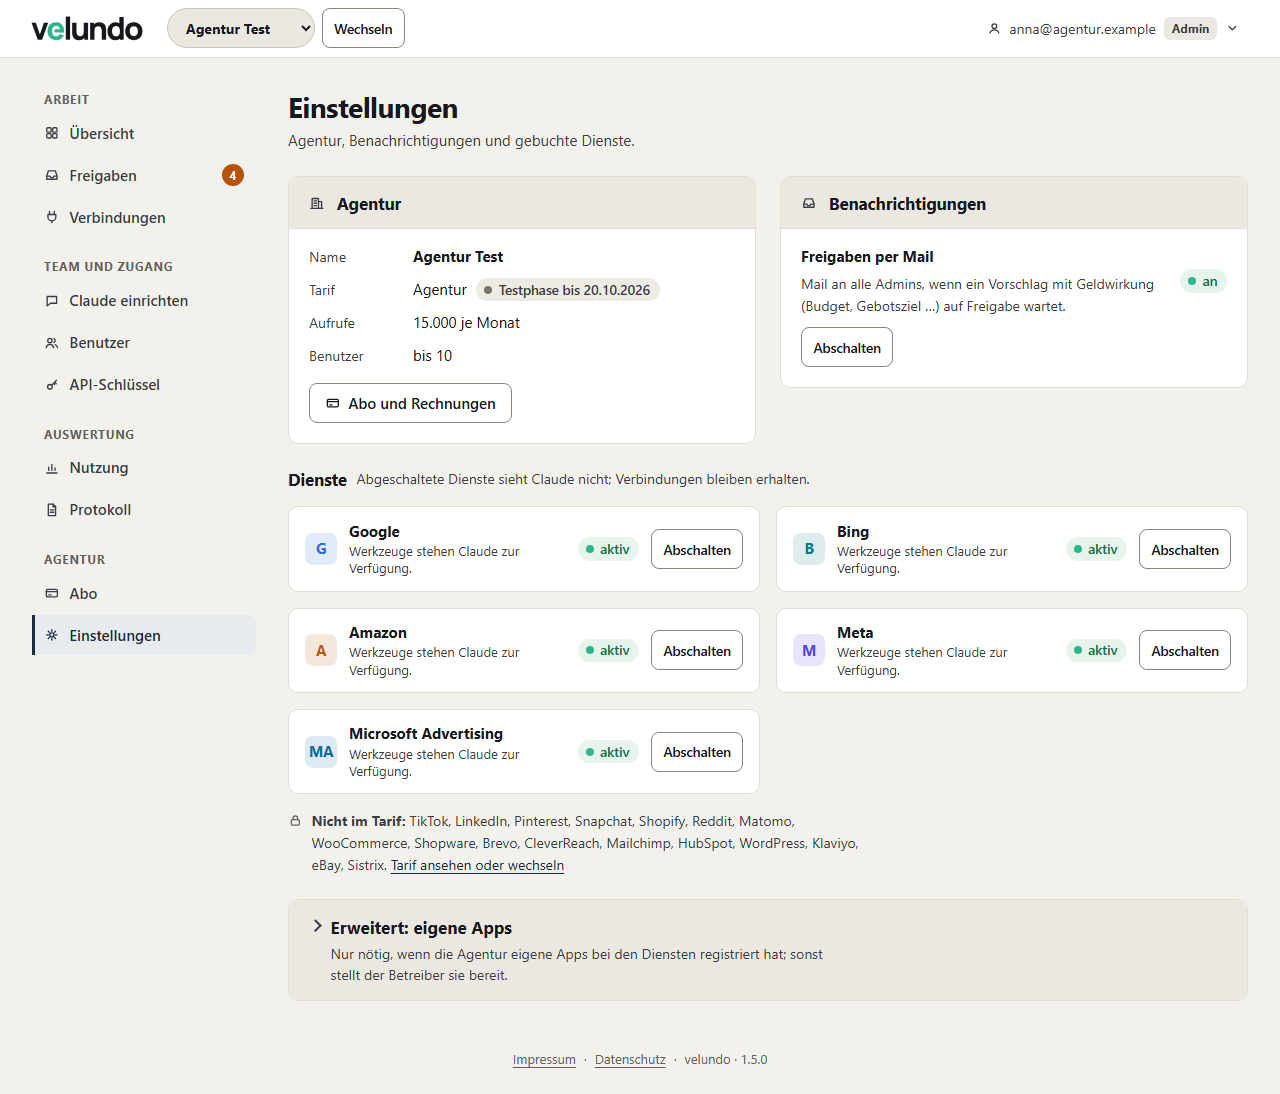The image size is (1280, 1094).
Task: Disable the Amazon service with Abschalten
Action: 697,650
